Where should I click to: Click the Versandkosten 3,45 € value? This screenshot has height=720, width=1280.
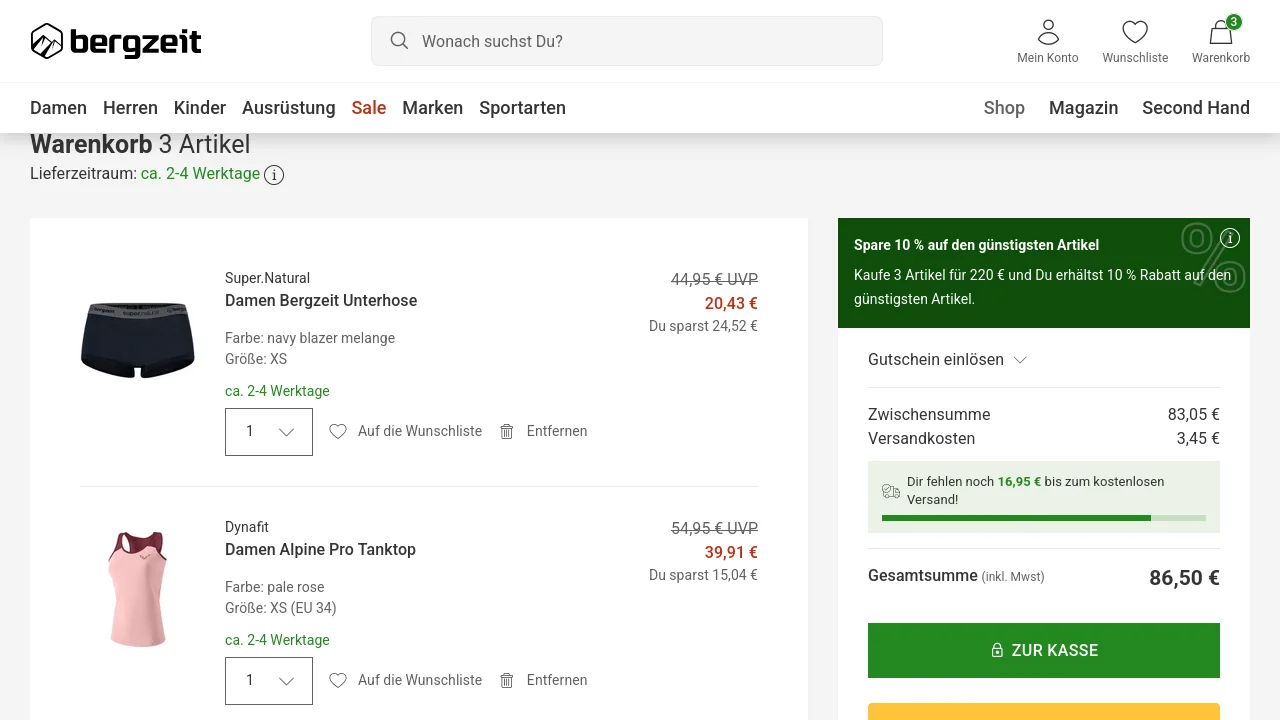pyautogui.click(x=1198, y=439)
